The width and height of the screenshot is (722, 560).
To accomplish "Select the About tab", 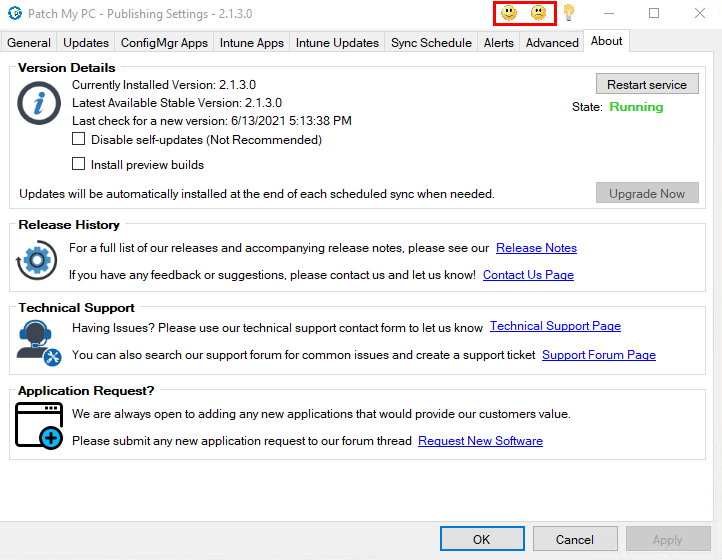I will tap(606, 41).
